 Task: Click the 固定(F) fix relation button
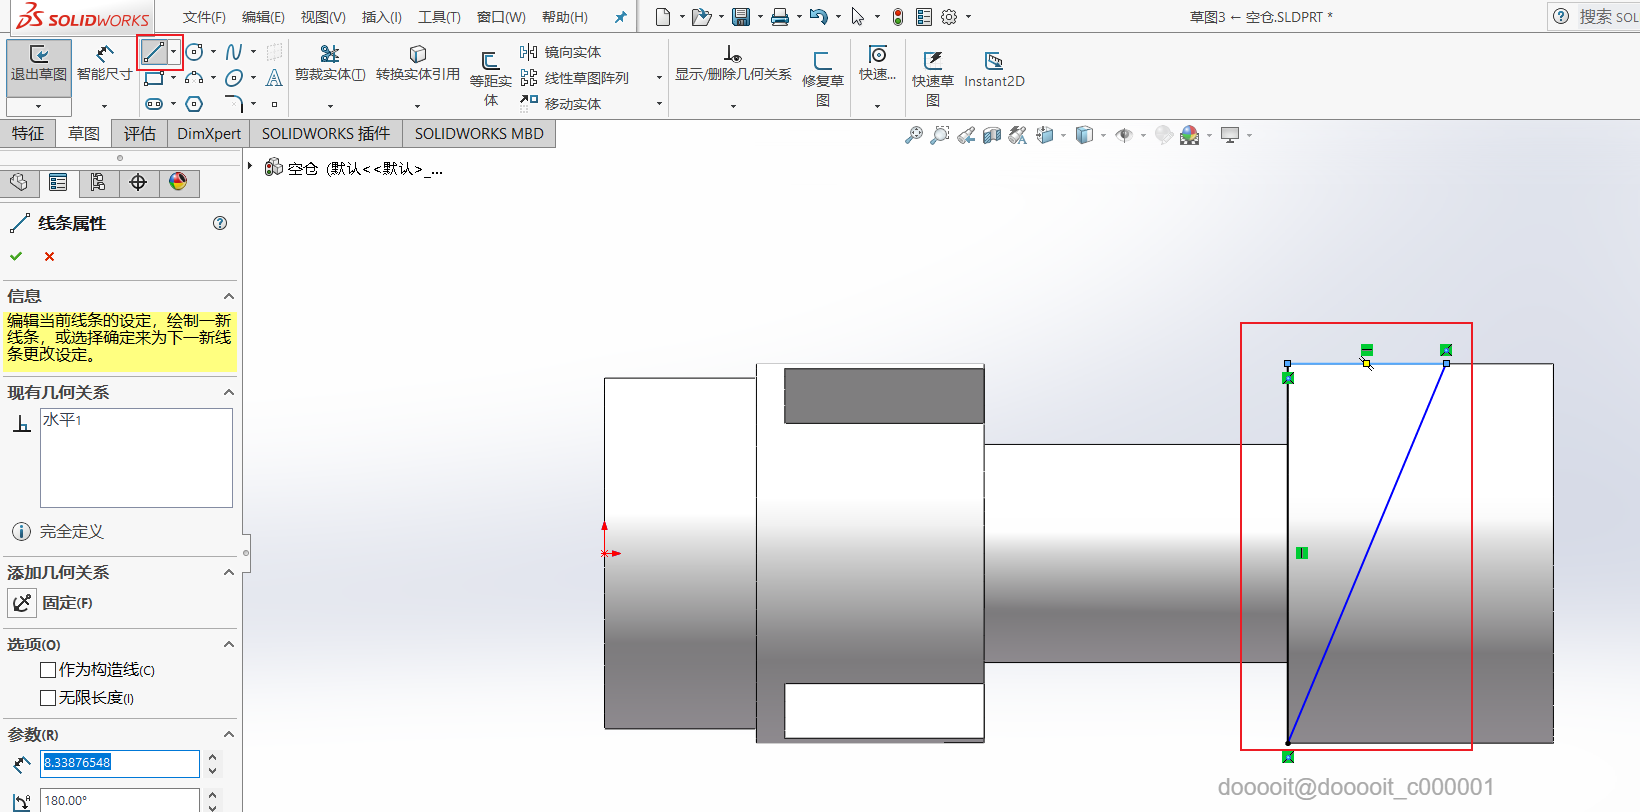point(22,603)
